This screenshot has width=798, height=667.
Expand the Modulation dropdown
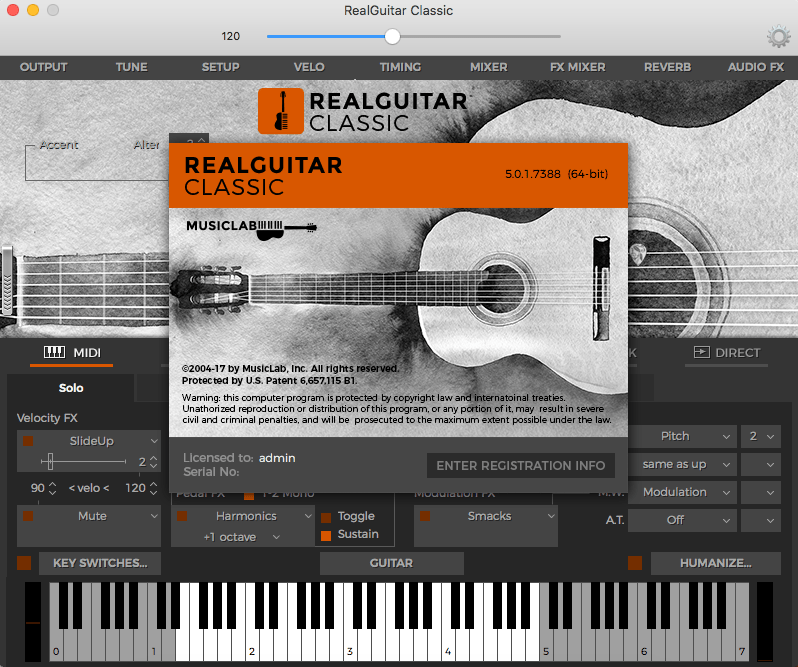(x=682, y=492)
